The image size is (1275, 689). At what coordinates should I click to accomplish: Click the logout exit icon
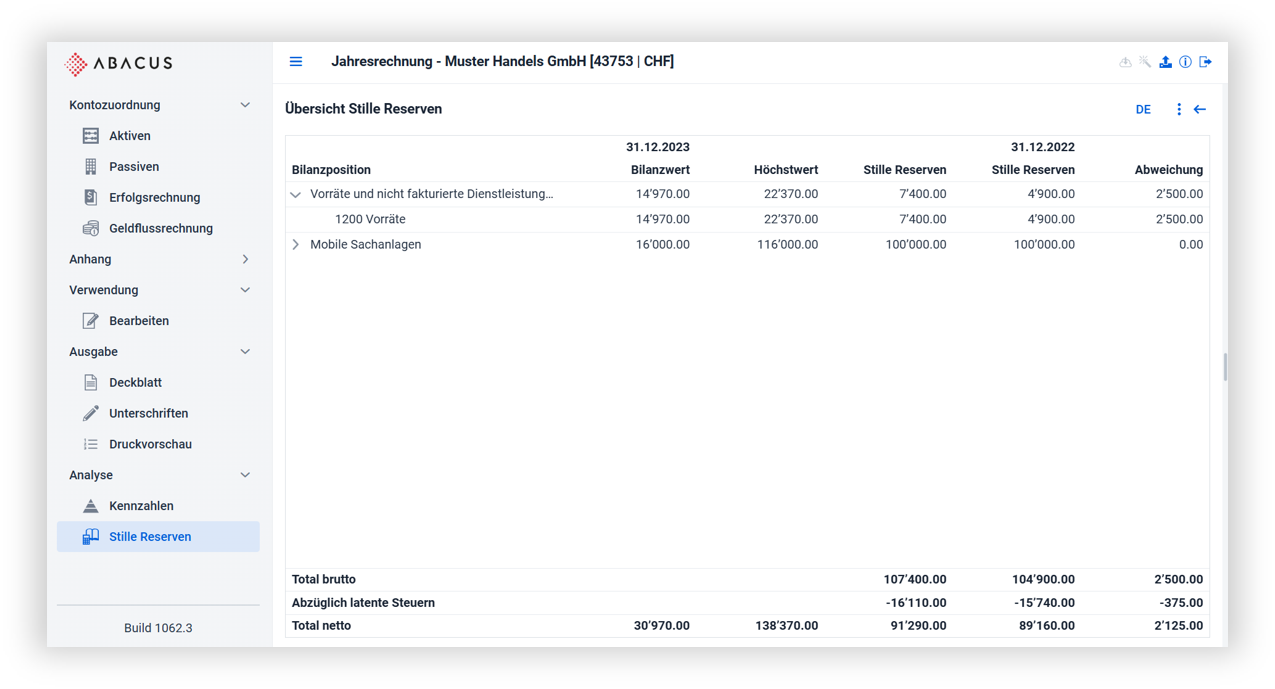coord(1205,62)
